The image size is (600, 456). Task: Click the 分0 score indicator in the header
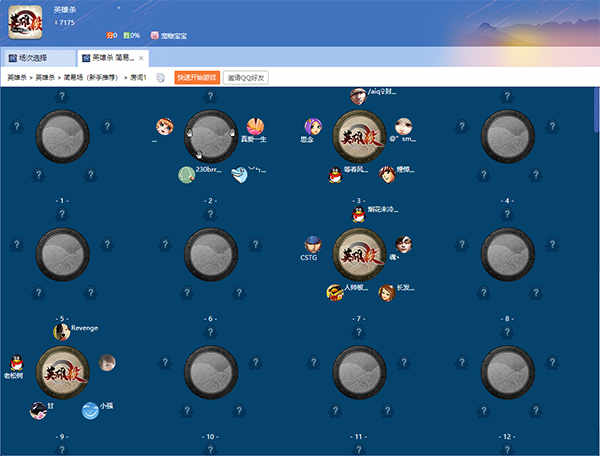pyautogui.click(x=111, y=36)
